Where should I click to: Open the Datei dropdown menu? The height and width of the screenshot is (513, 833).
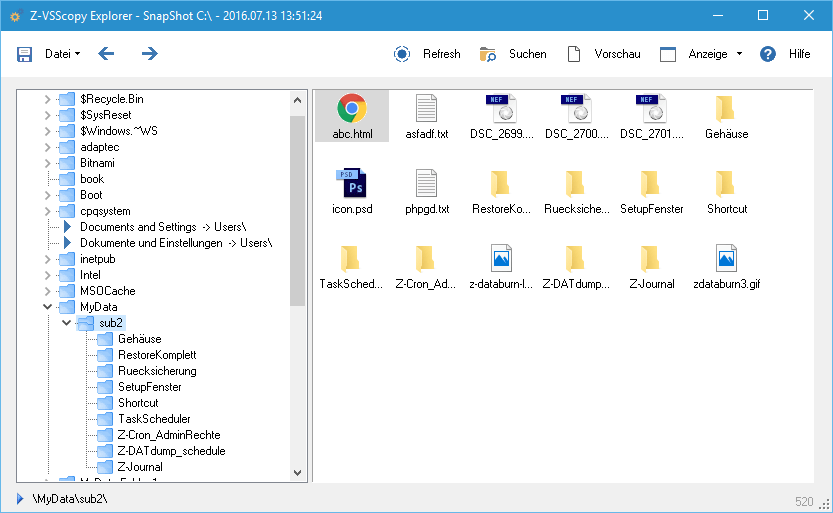pos(63,54)
